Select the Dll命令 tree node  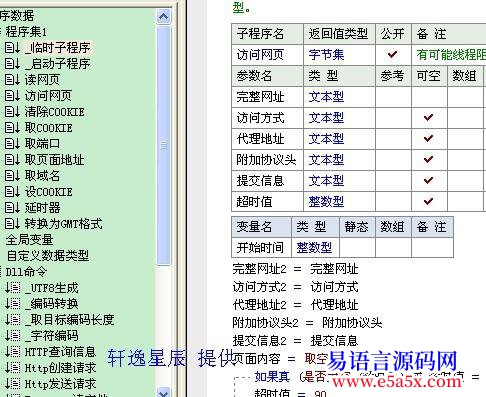[x=26, y=272]
